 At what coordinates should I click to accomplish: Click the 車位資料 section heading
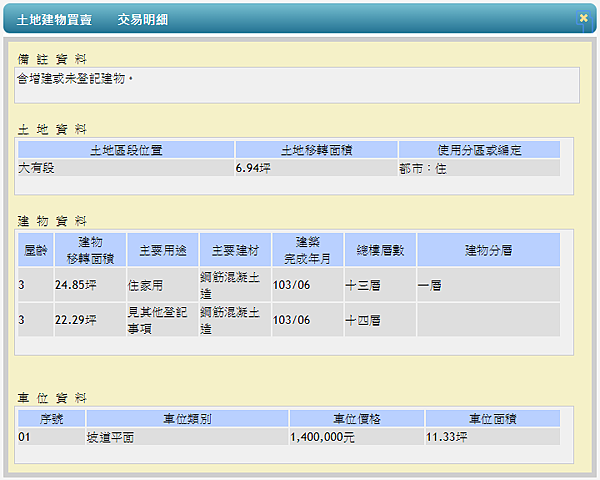52,398
